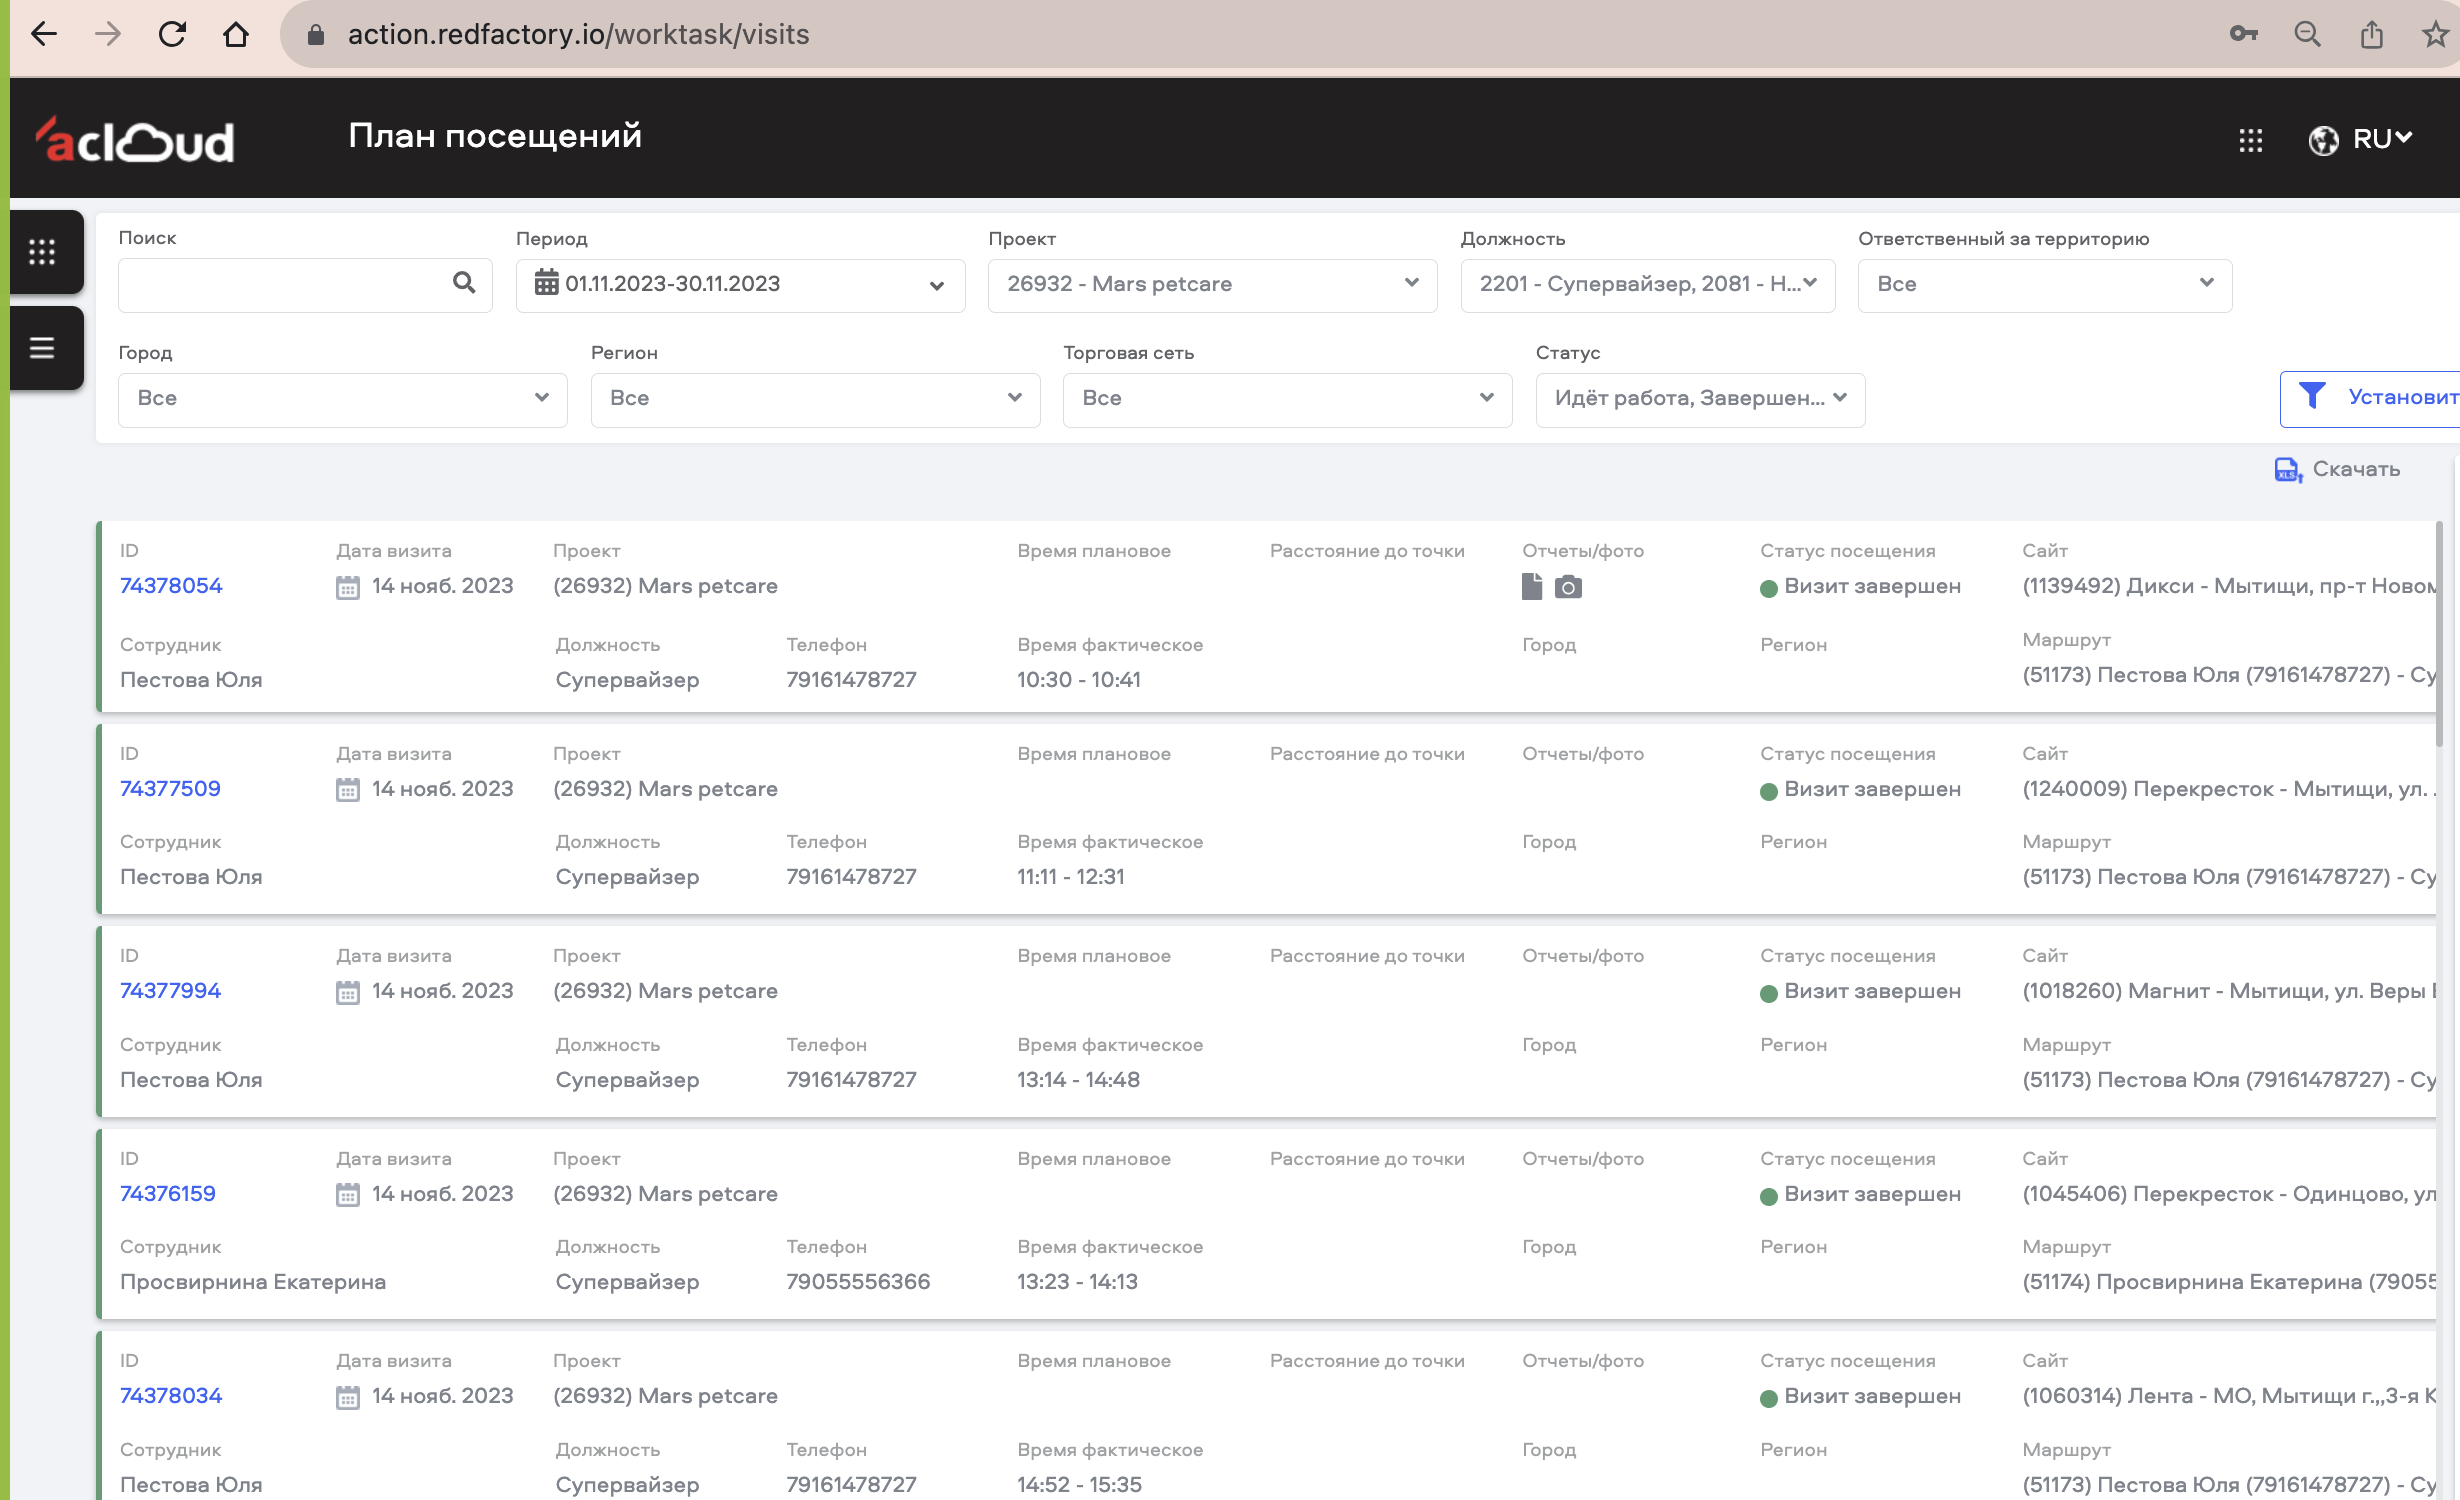Open RU language dropdown
Viewport: 2460px width, 1500px height.
2383,139
